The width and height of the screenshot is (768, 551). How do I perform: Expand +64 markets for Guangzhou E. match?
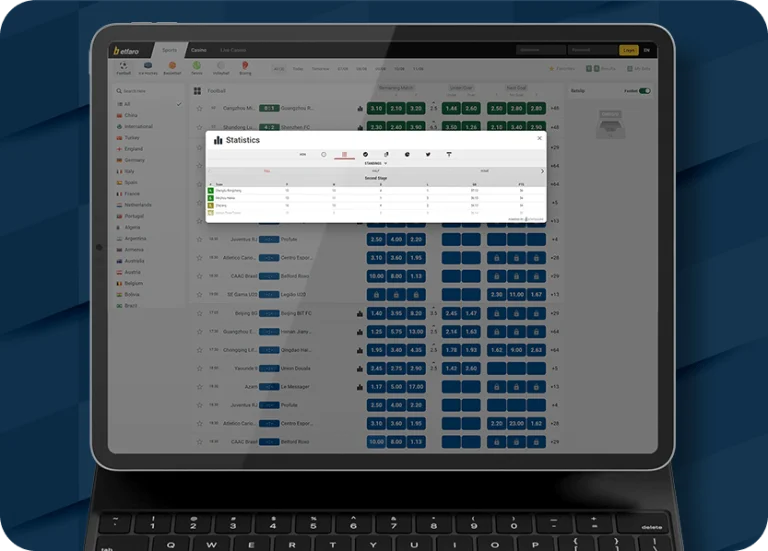[554, 332]
